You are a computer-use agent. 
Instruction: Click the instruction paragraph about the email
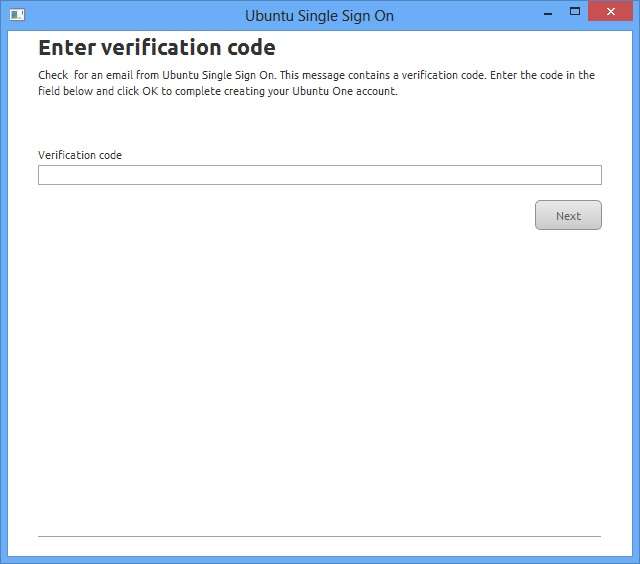[316, 83]
